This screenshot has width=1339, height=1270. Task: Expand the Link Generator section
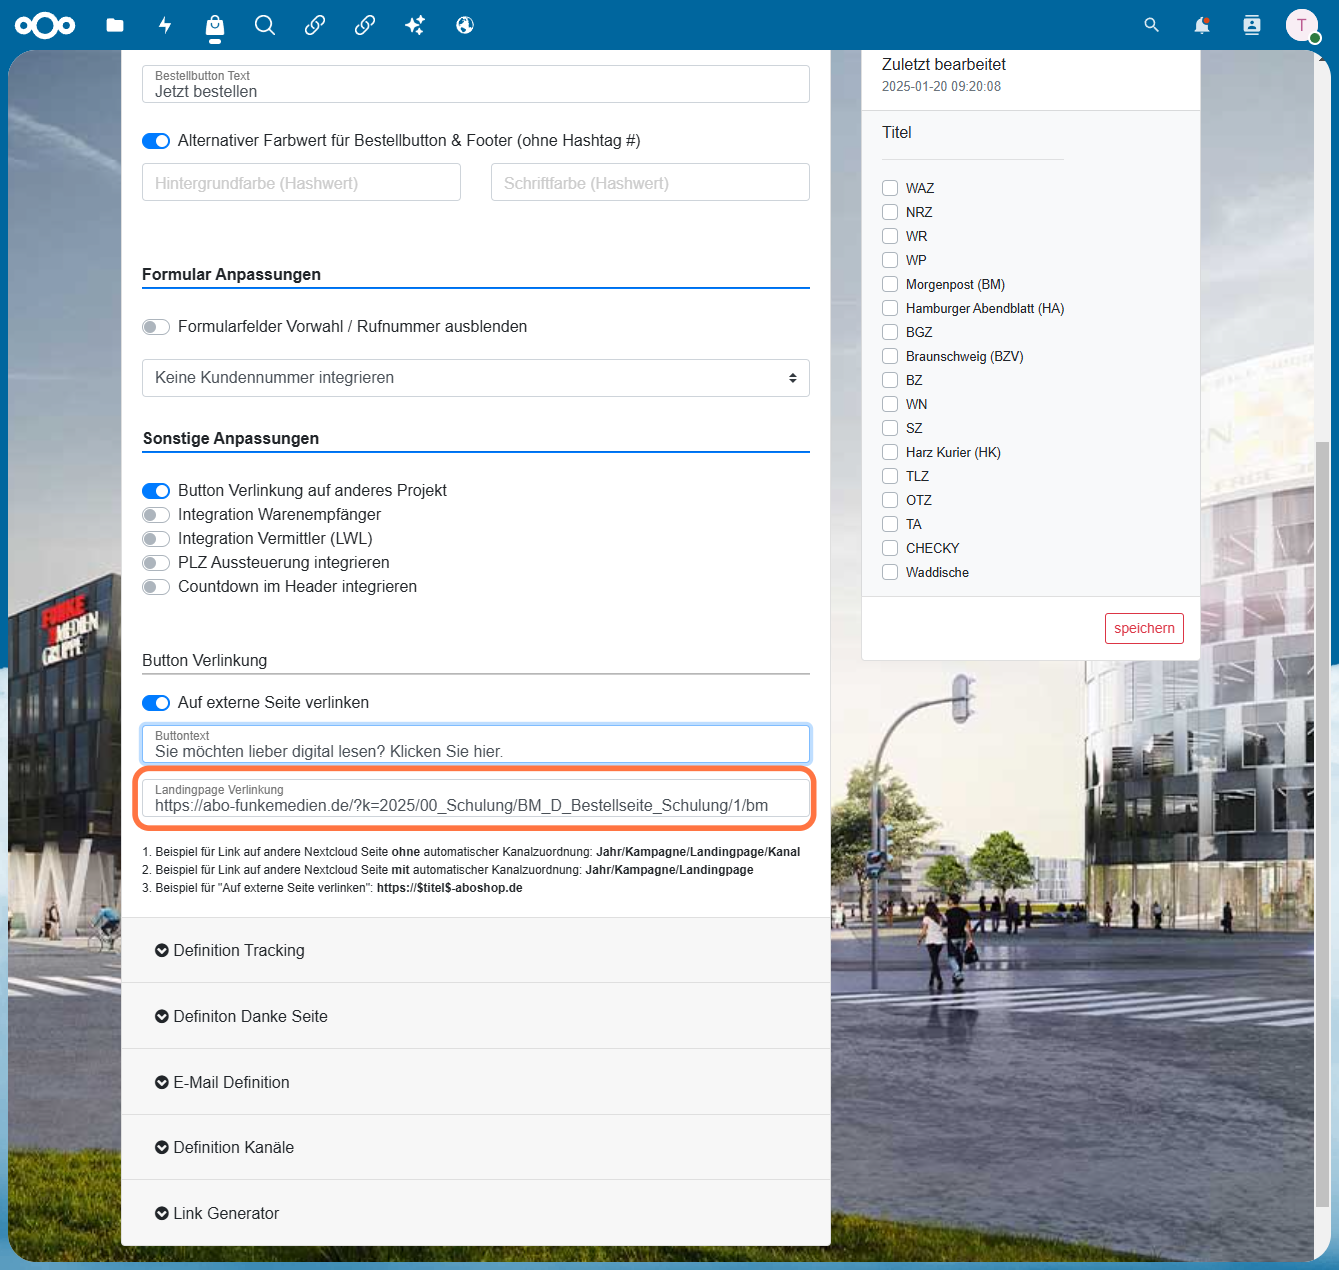point(476,1213)
